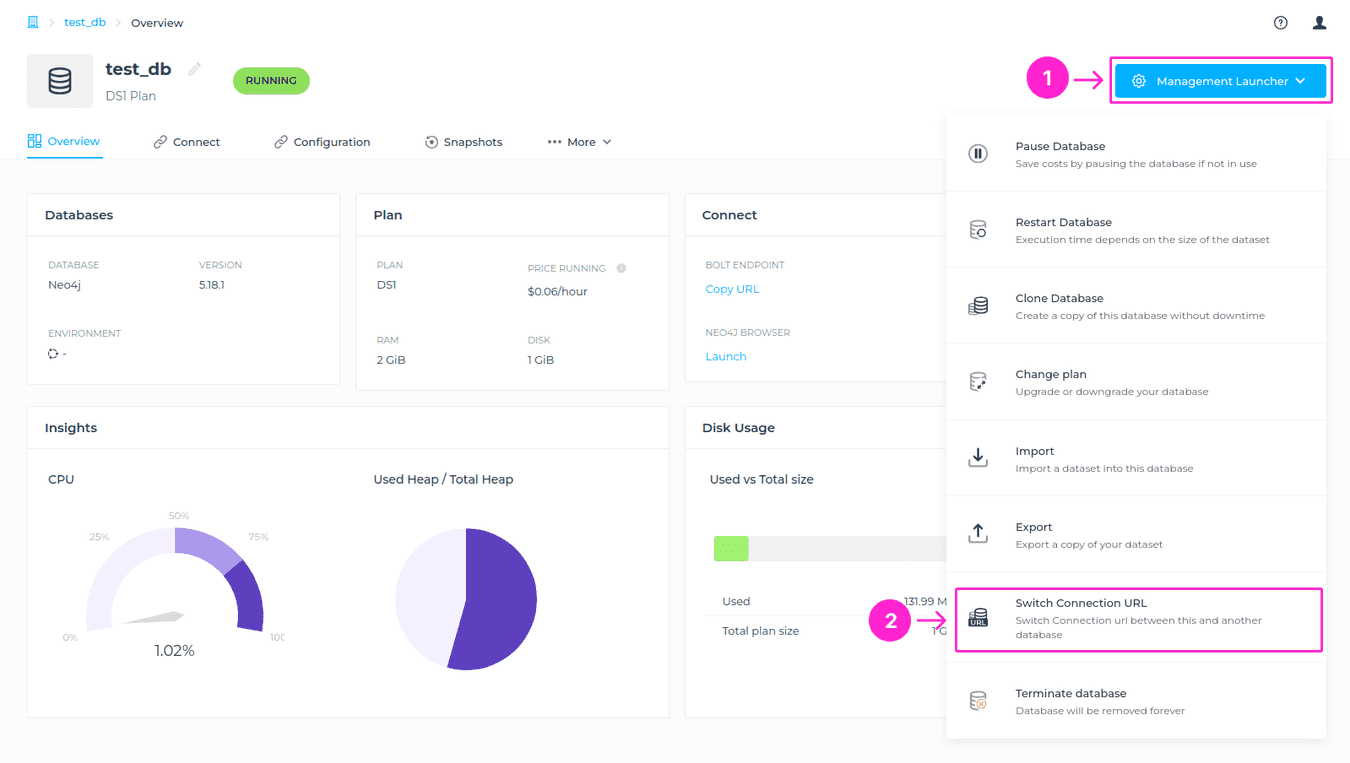Switch to the Connect tab
1350x763 pixels.
click(187, 141)
